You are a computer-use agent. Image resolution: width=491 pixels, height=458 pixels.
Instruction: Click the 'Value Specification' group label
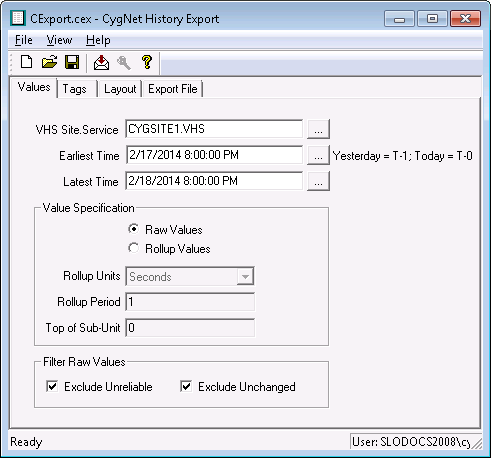click(x=89, y=208)
